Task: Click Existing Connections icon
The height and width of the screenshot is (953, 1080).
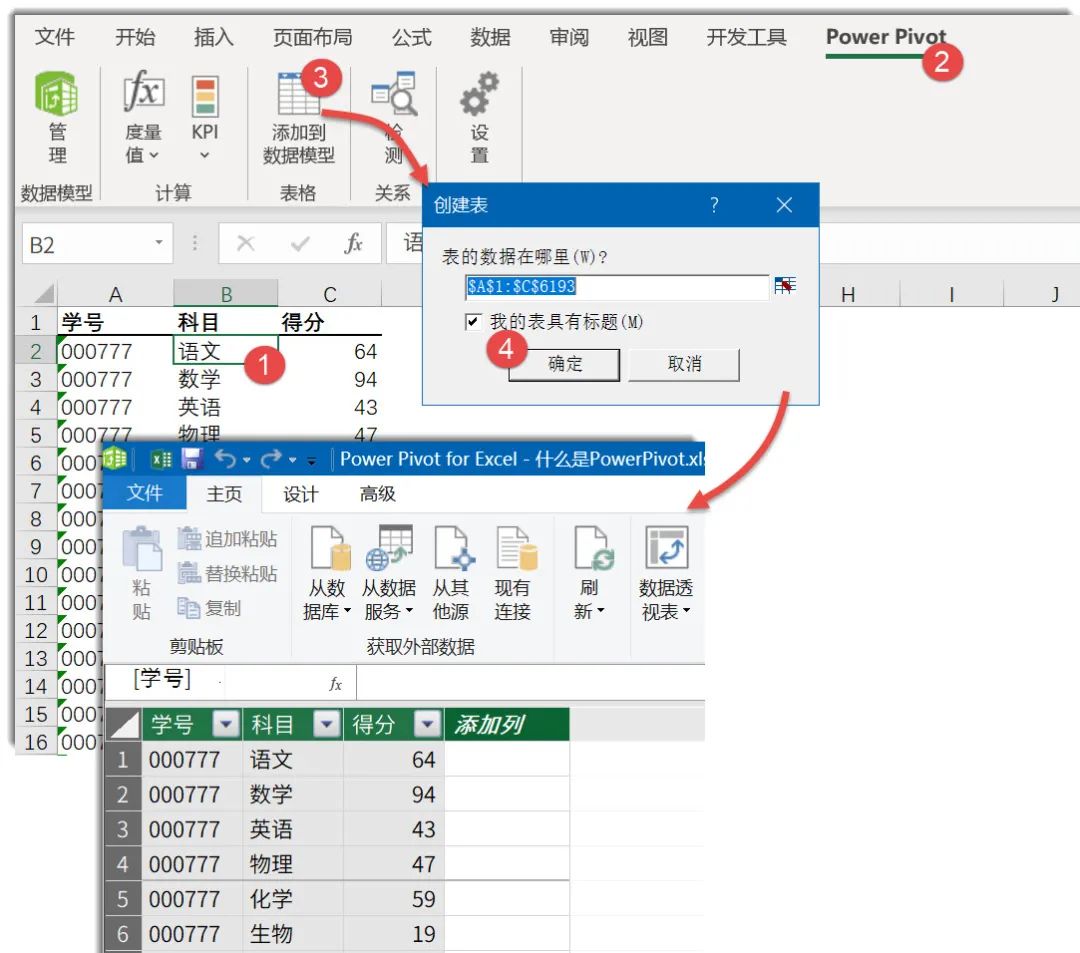Action: pyautogui.click(x=516, y=548)
